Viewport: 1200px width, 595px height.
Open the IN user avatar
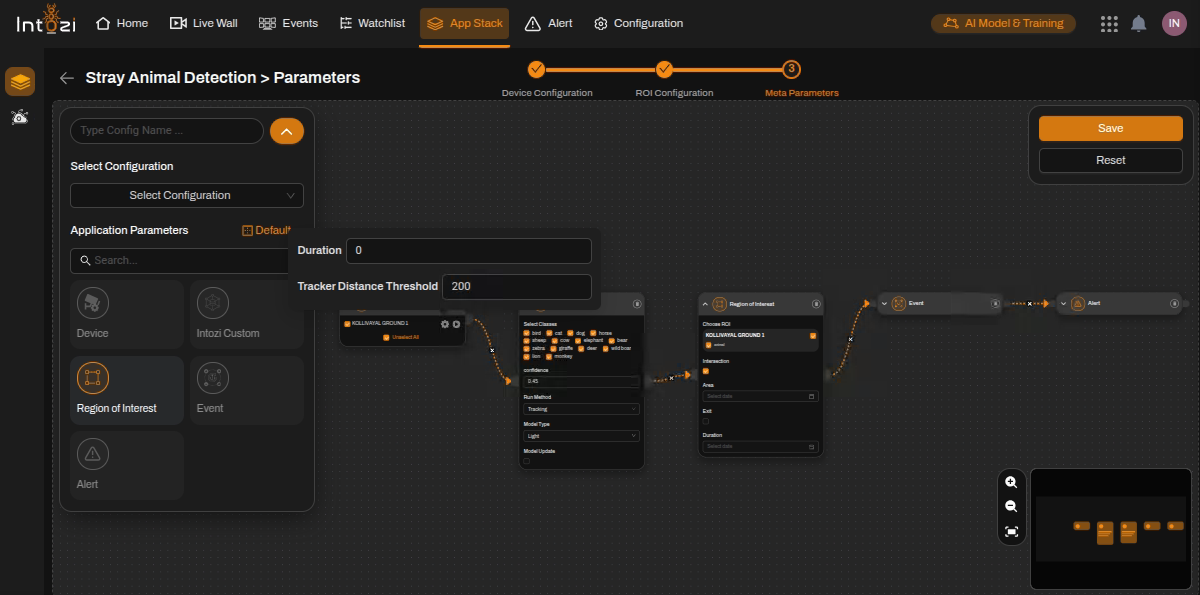click(x=1174, y=23)
